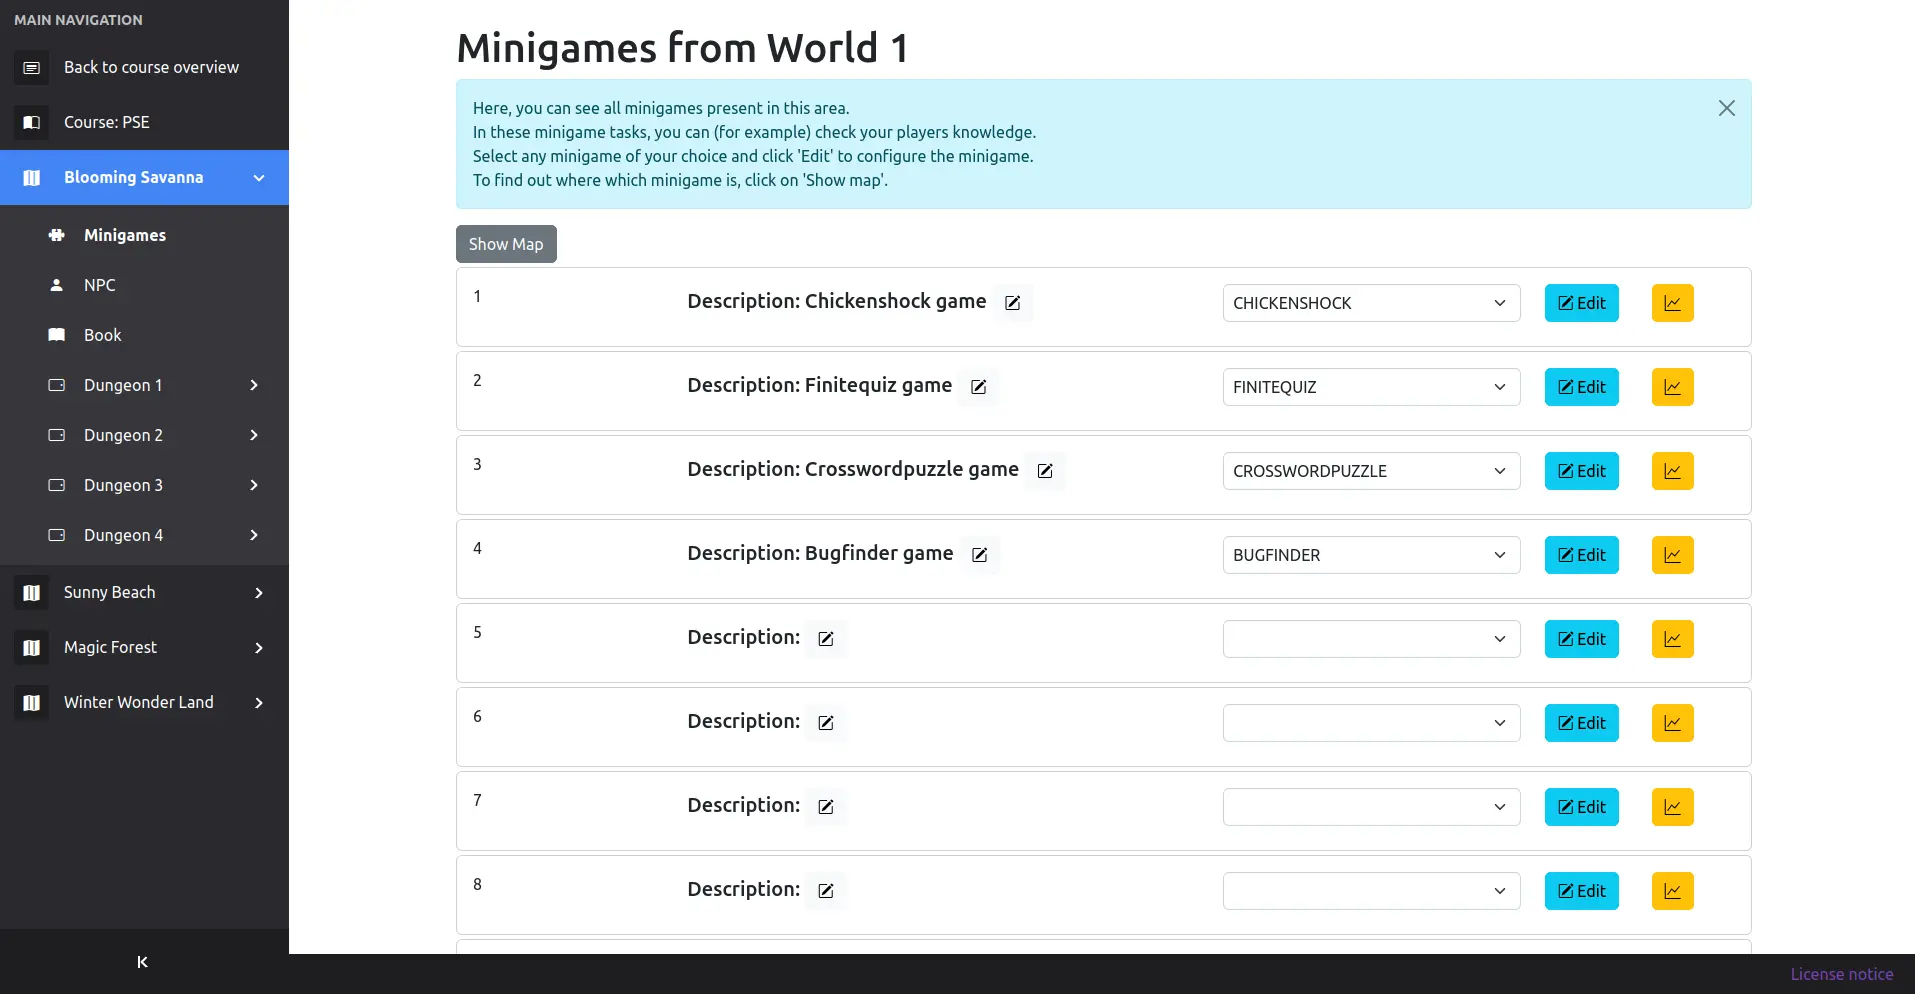The height and width of the screenshot is (994, 1915).
Task: Click the Minigames from World 1 heading
Action: (682, 48)
